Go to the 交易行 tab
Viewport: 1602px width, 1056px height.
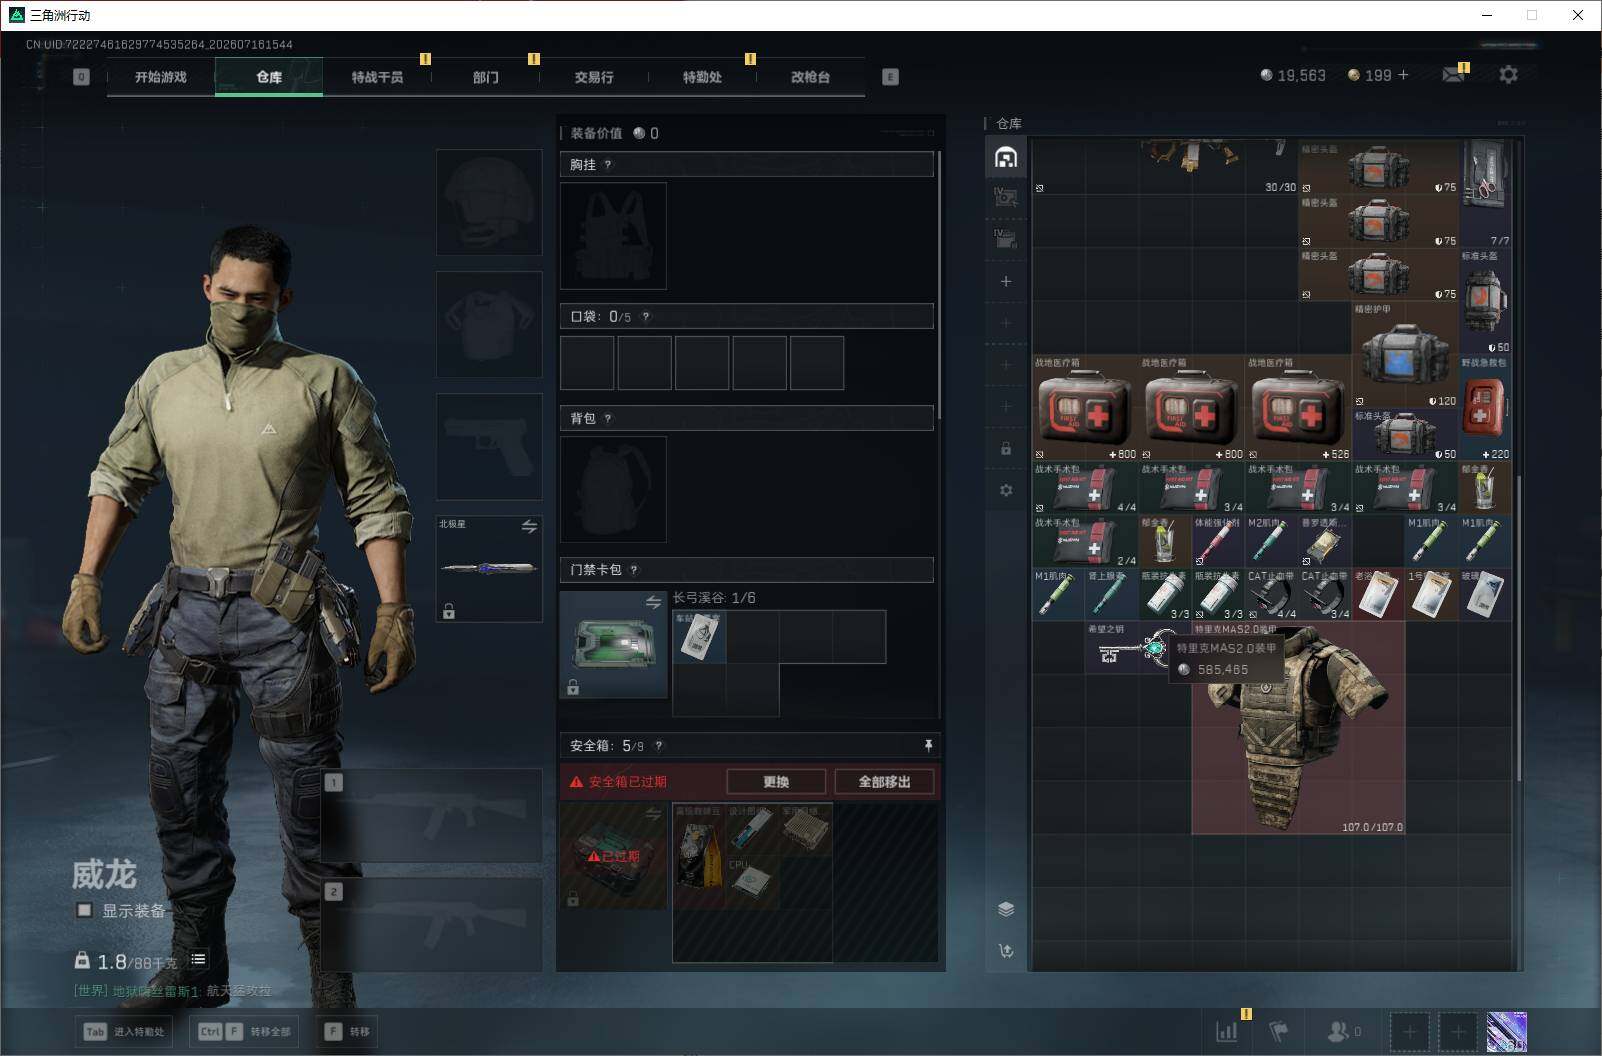coord(594,77)
